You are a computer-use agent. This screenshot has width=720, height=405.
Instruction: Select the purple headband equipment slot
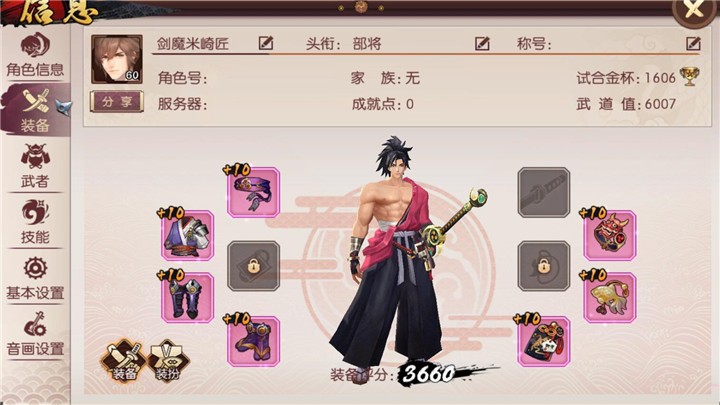(x=253, y=192)
